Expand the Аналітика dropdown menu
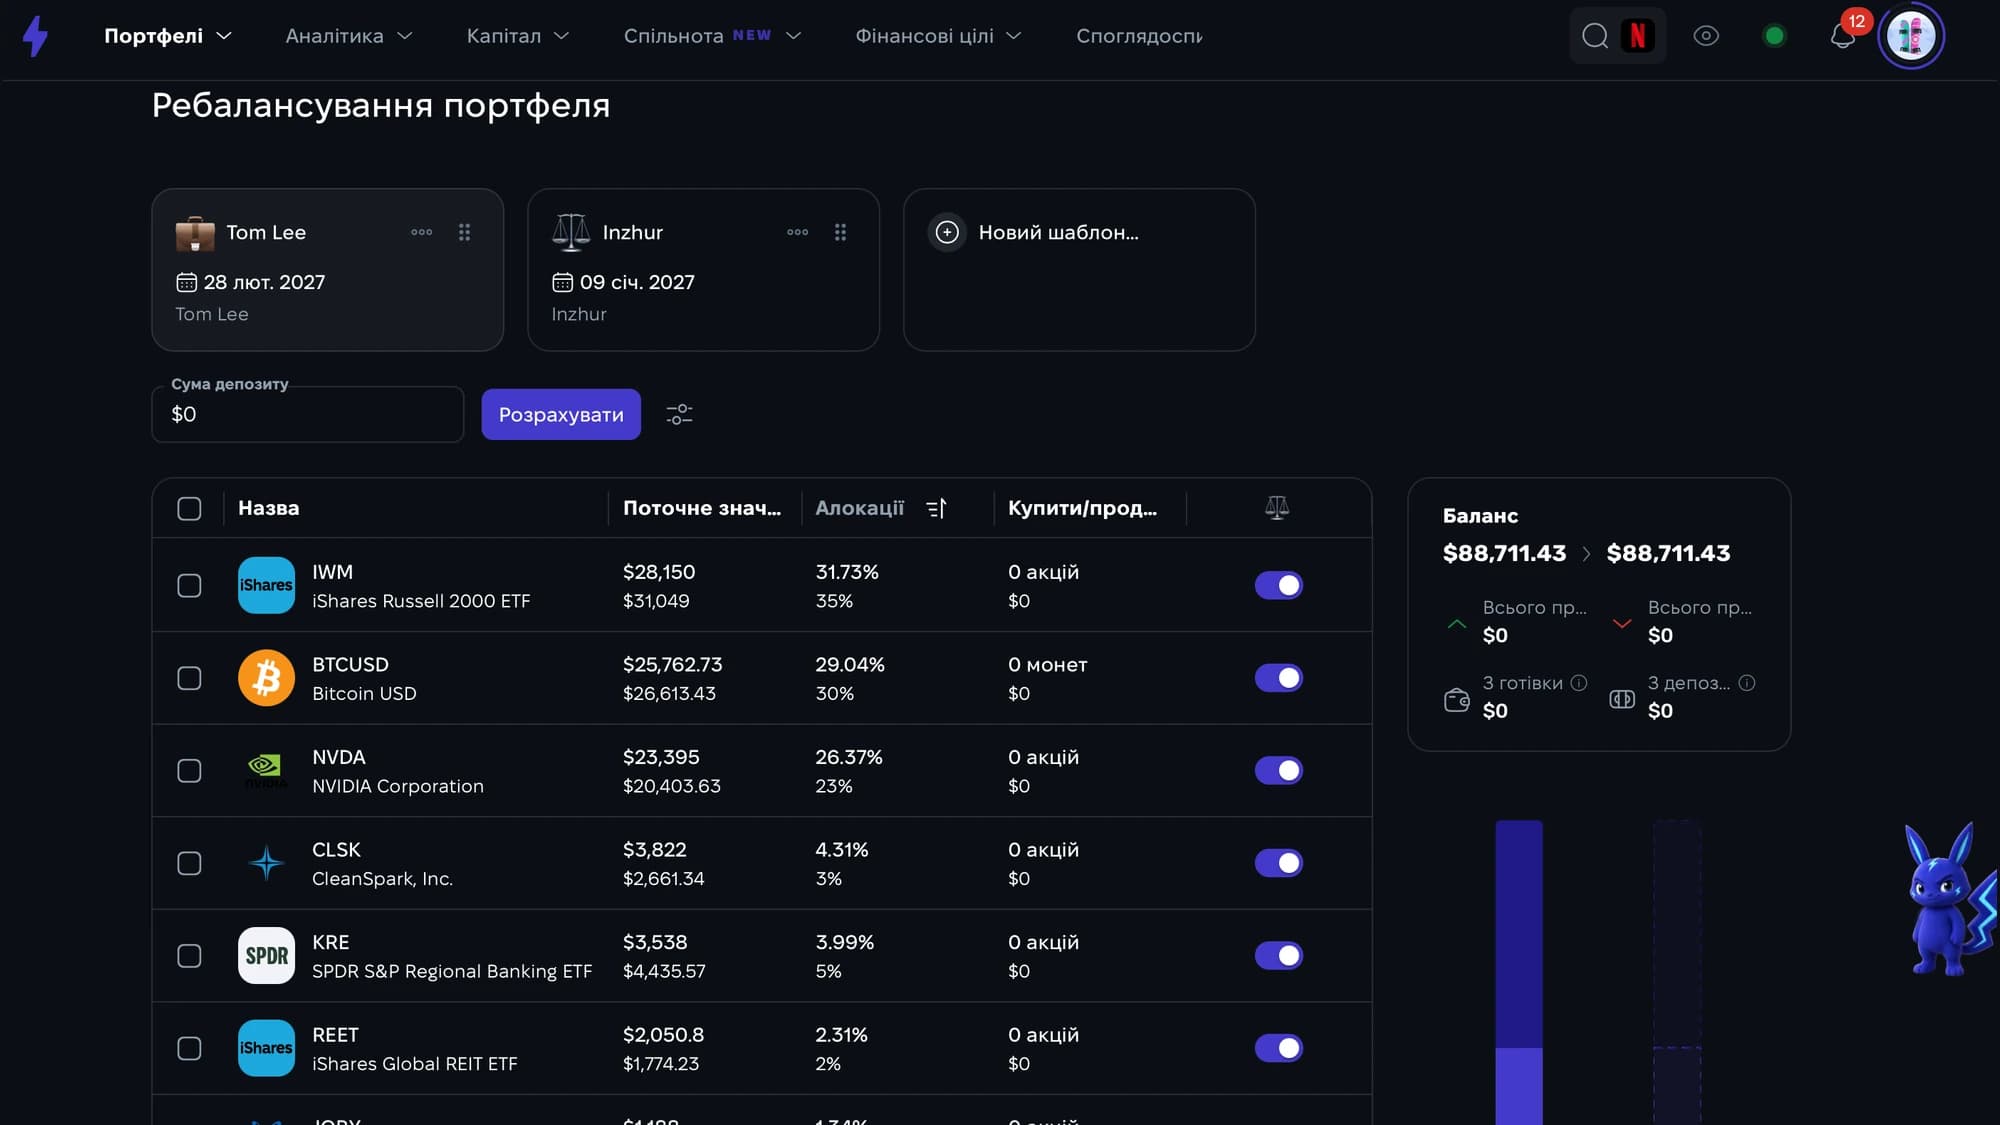2000x1125 pixels. [349, 36]
